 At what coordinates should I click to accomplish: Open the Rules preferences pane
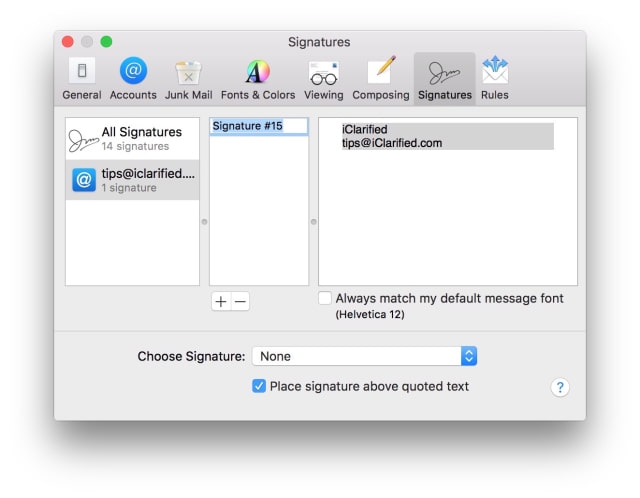[495, 79]
